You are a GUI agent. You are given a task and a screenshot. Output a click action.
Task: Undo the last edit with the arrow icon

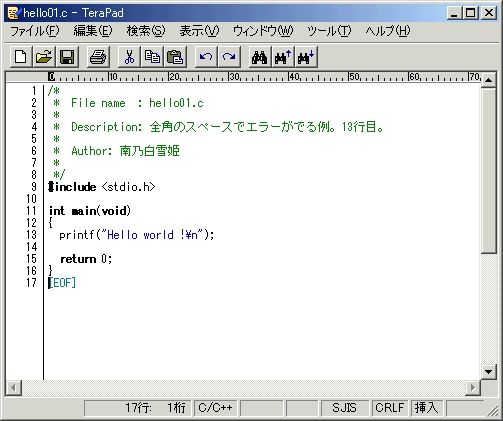[x=206, y=57]
